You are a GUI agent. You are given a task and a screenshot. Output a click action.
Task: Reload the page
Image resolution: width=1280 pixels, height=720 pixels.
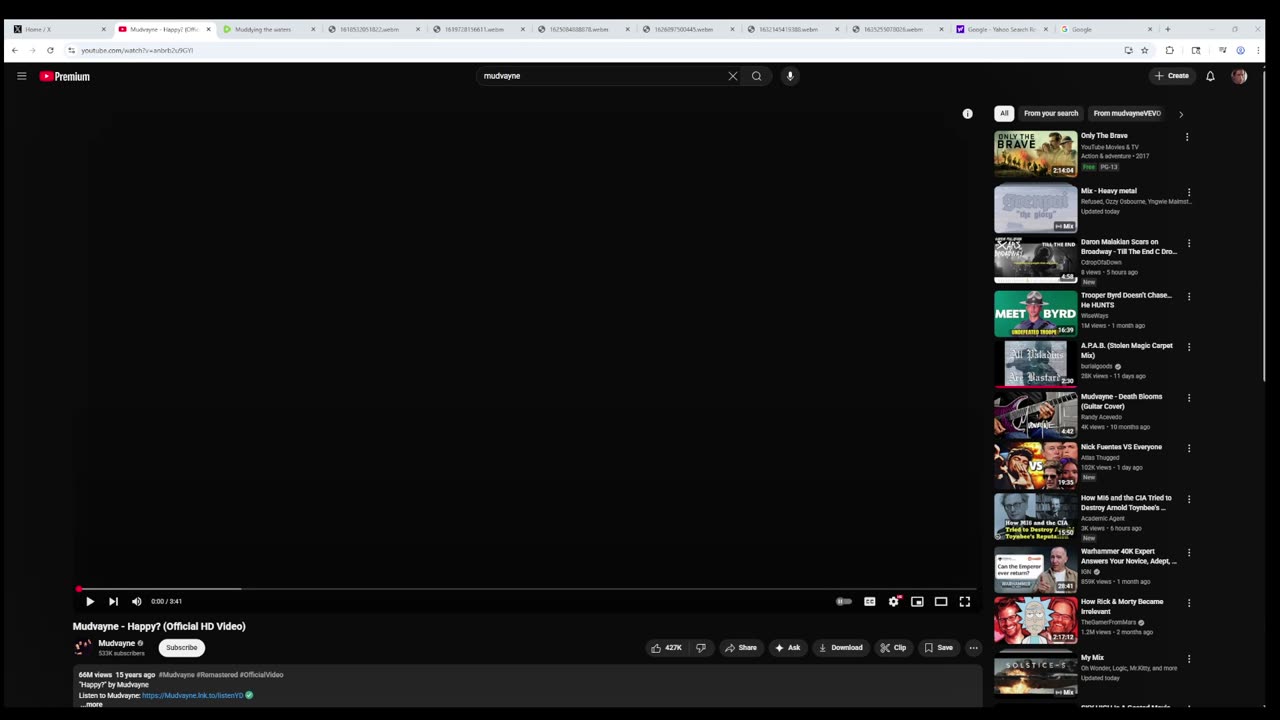50,50
